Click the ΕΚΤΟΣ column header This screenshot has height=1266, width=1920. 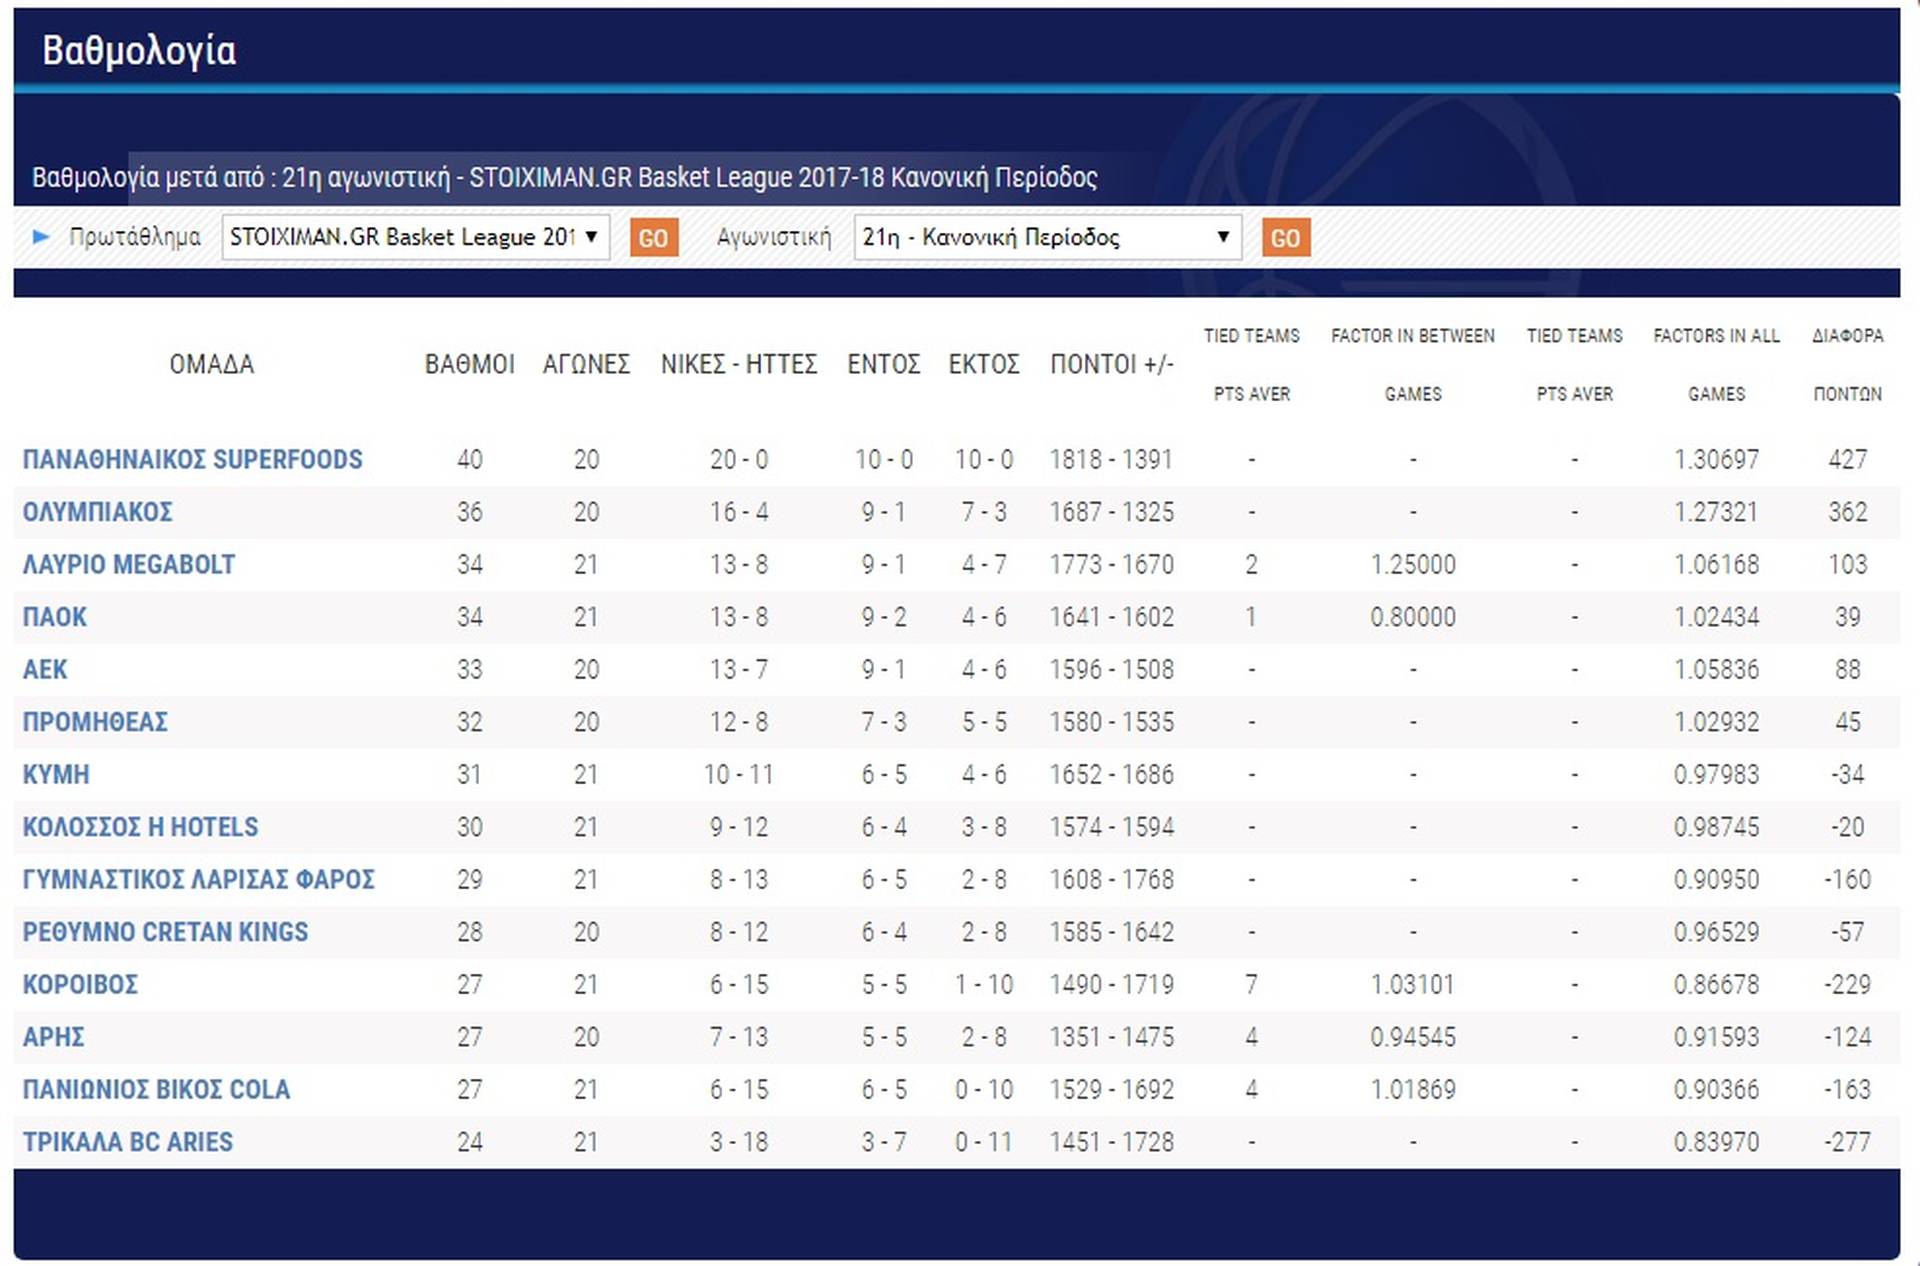[x=984, y=365]
